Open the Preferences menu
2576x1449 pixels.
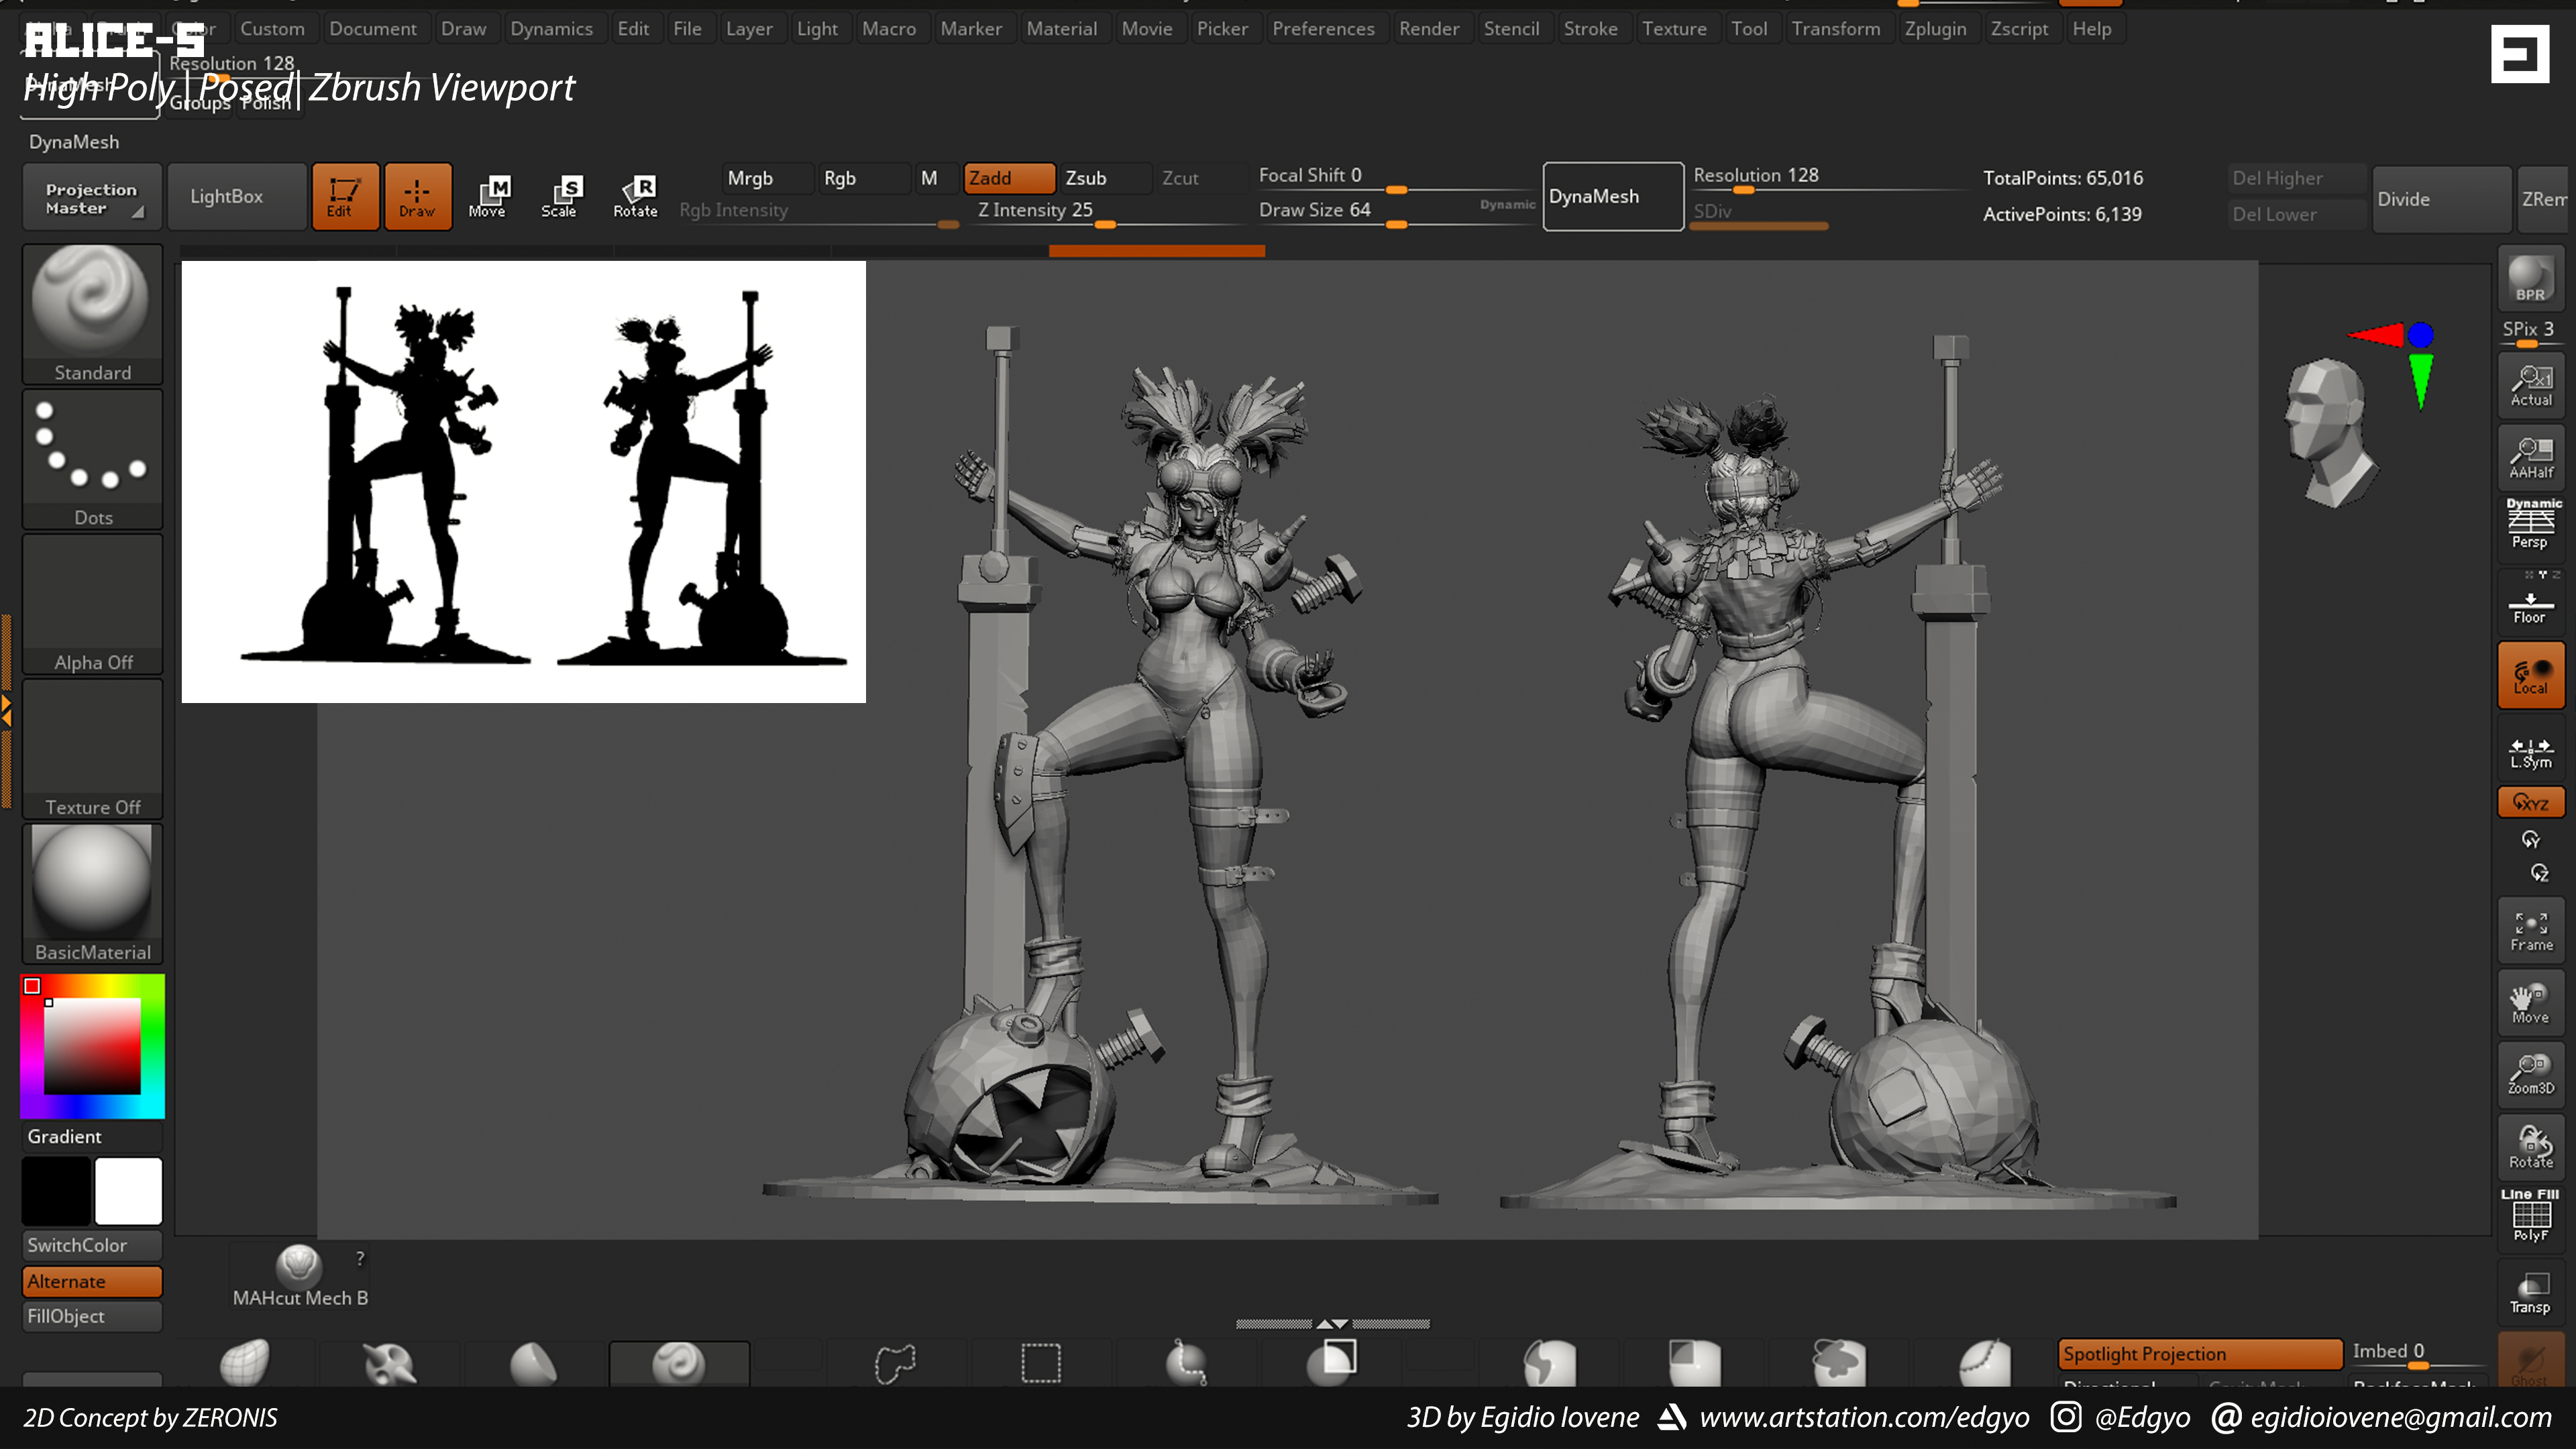tap(1323, 28)
